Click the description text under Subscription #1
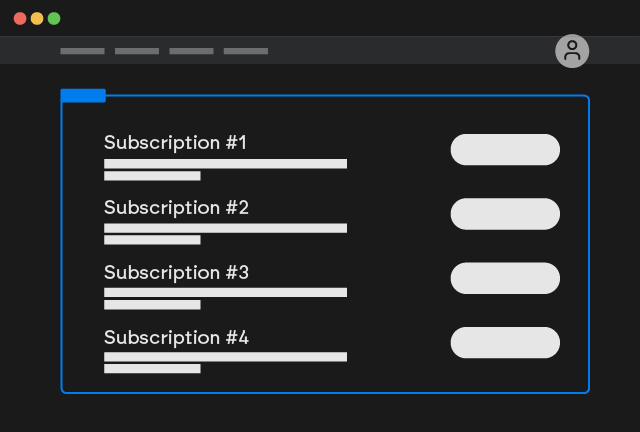The image size is (640, 432). point(225,169)
